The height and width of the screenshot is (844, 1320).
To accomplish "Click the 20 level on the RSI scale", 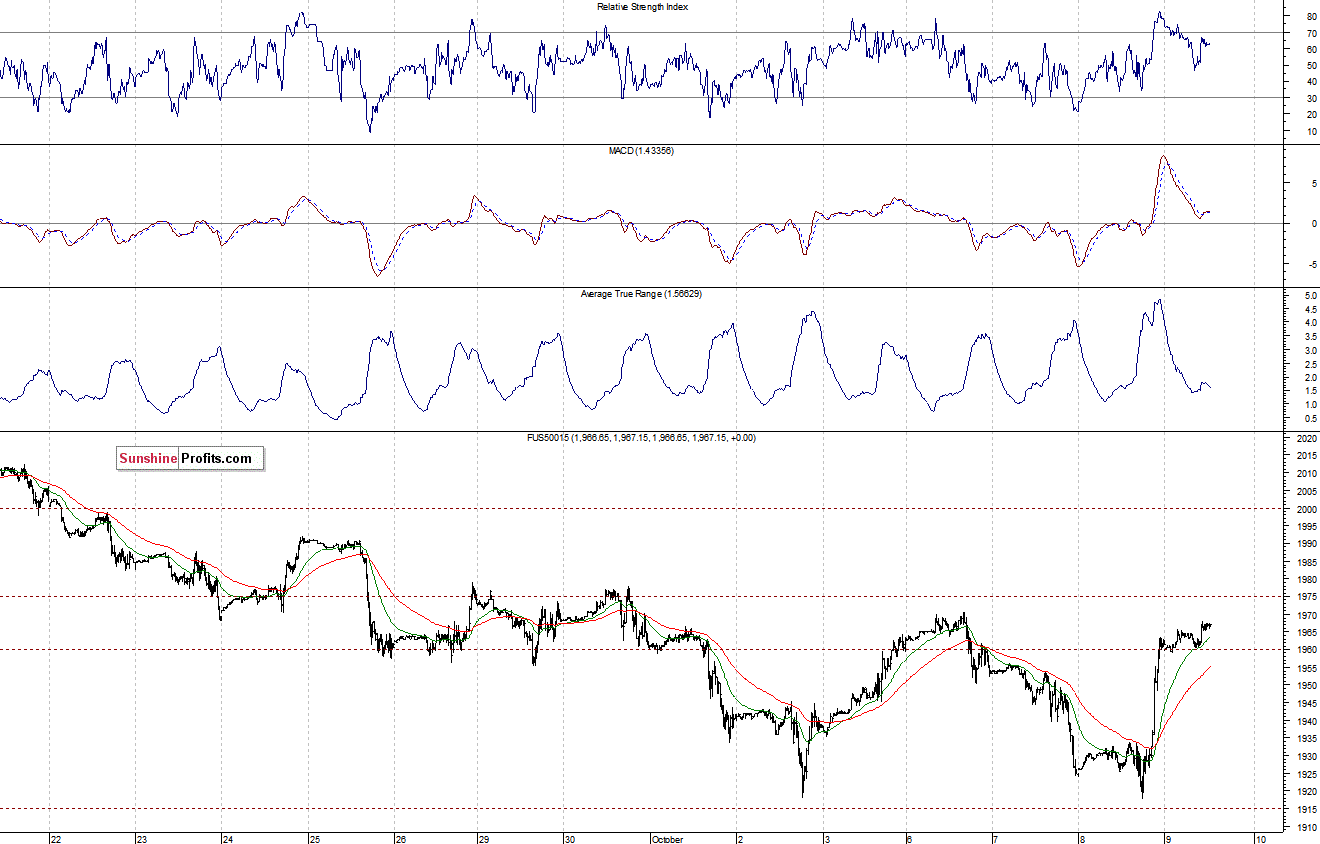I will click(1311, 115).
